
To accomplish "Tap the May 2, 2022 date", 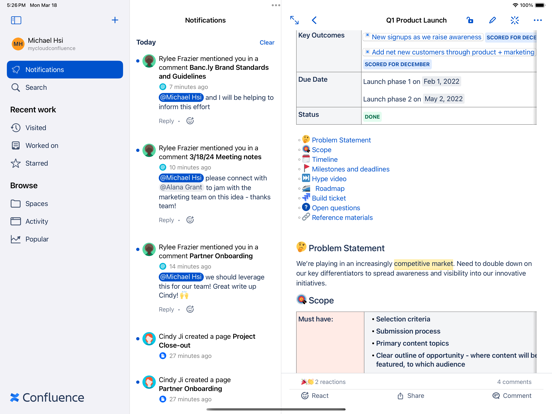I will [444, 99].
